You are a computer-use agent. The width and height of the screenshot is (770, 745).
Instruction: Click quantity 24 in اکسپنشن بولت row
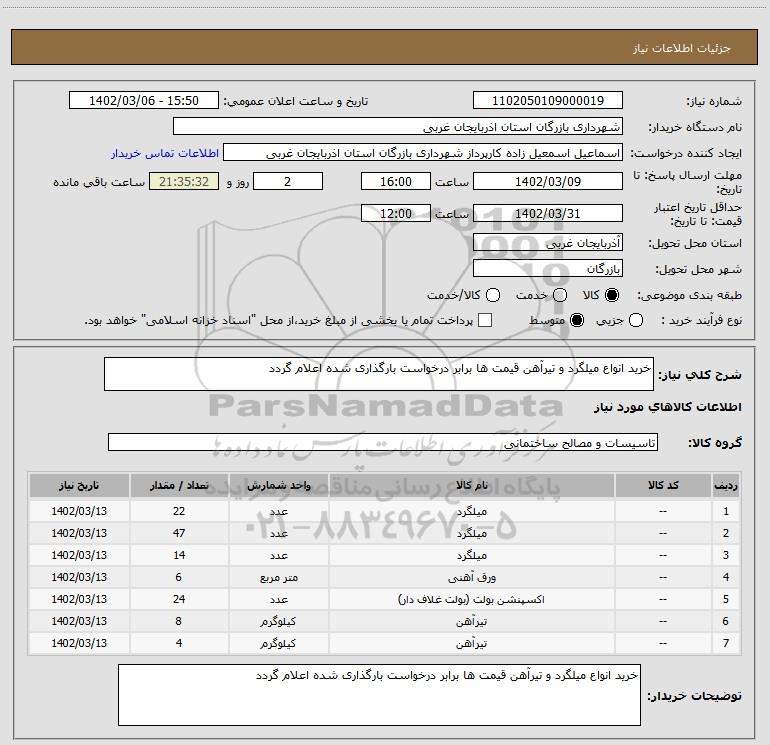click(179, 599)
